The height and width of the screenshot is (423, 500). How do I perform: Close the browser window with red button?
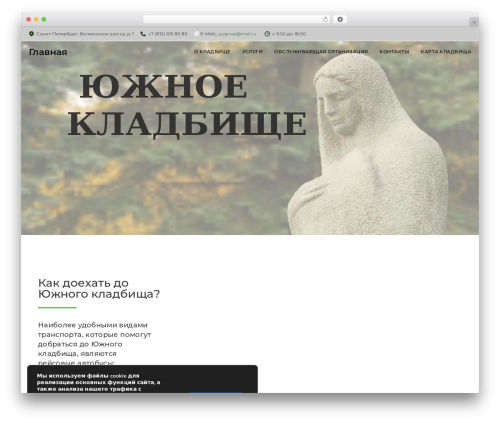(x=29, y=20)
